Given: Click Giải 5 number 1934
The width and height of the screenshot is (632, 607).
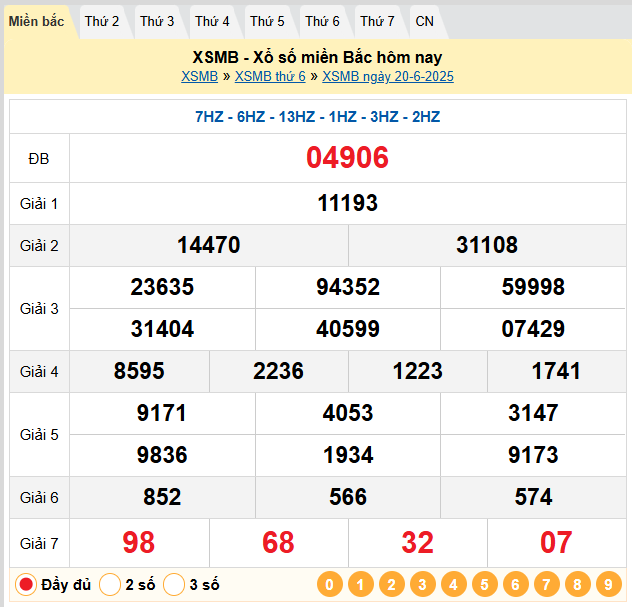Looking at the screenshot, I should [x=348, y=455].
